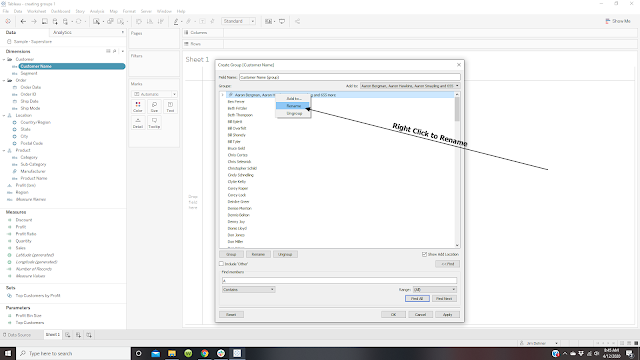
Task: Click the groups list vertical scrollbar
Action: 457,170
